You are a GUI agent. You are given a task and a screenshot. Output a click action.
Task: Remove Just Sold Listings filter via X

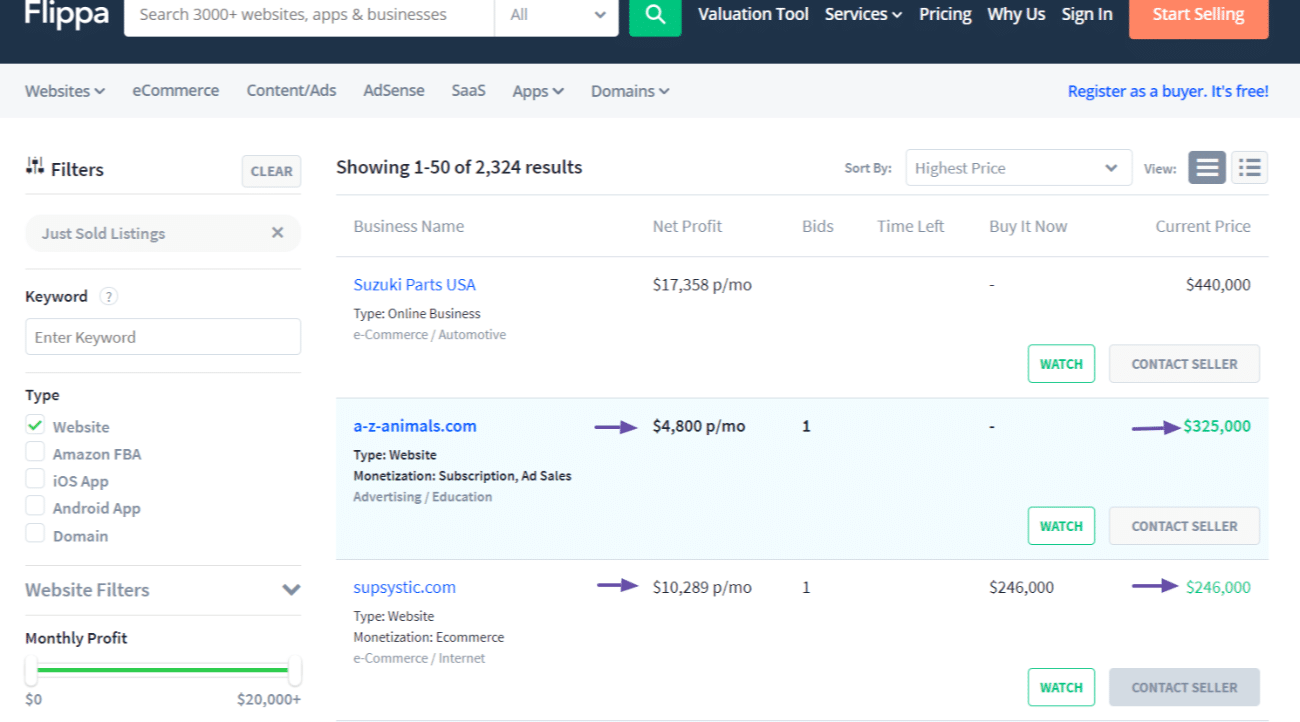click(x=278, y=232)
